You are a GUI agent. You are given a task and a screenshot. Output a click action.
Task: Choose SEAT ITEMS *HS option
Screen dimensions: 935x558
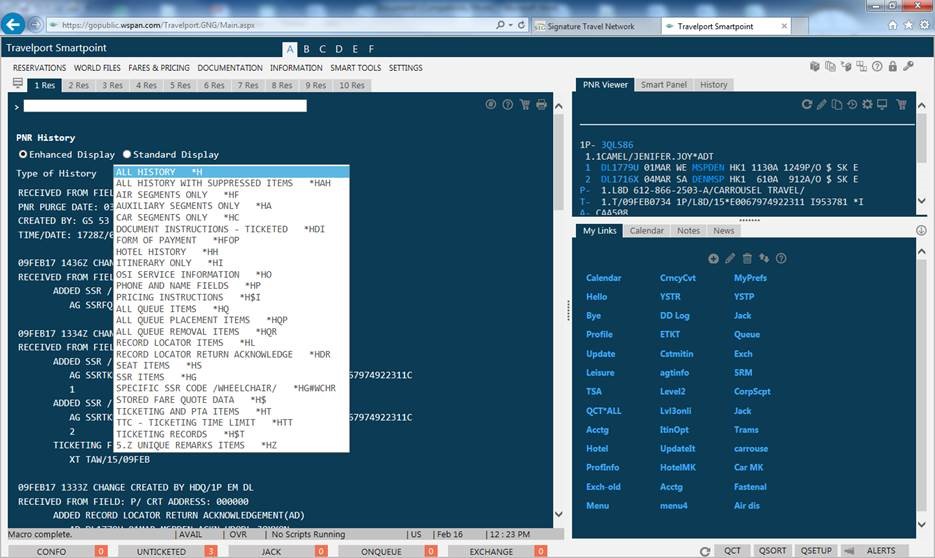(231, 365)
